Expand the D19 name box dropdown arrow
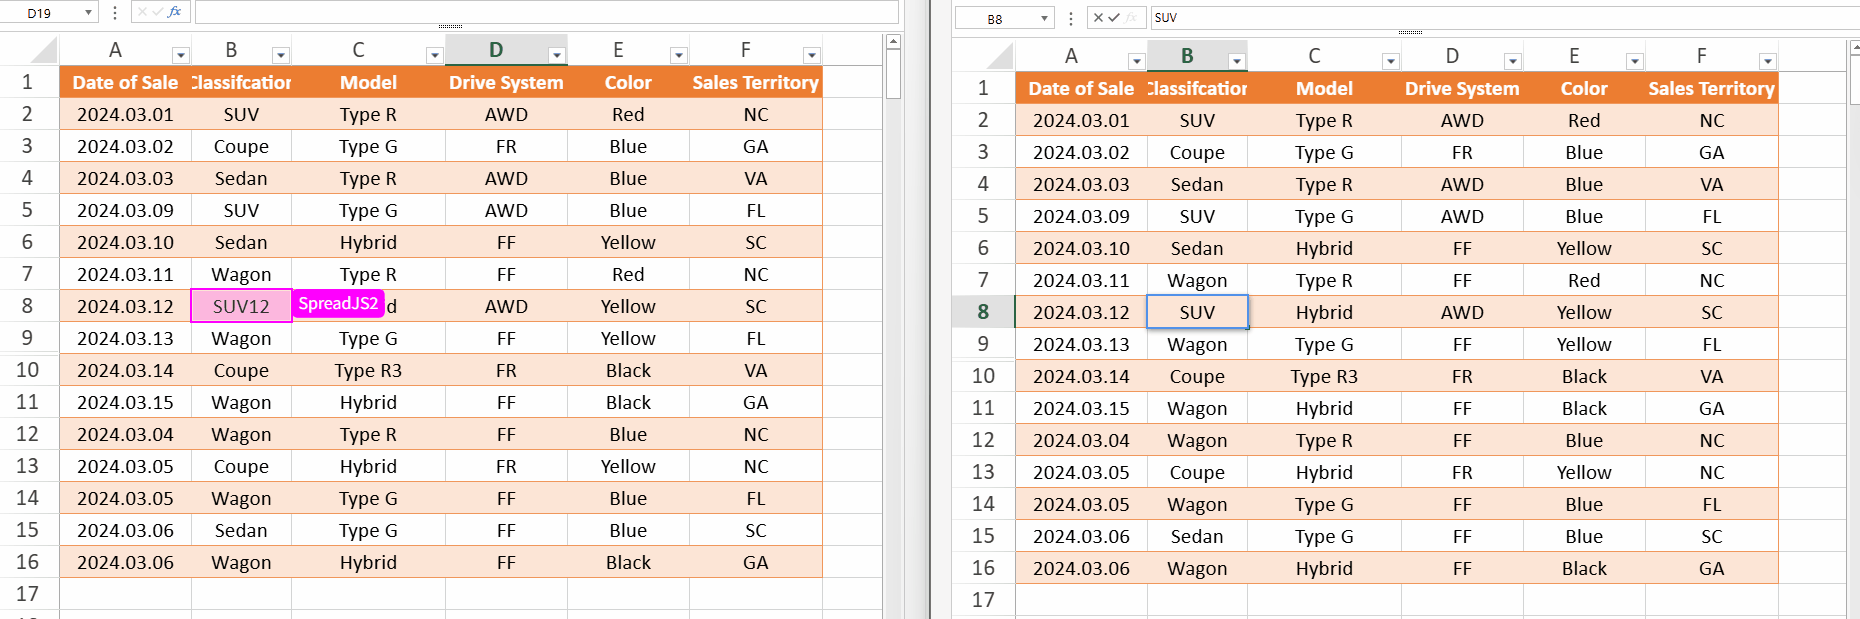This screenshot has height=619, width=1860. tap(89, 13)
